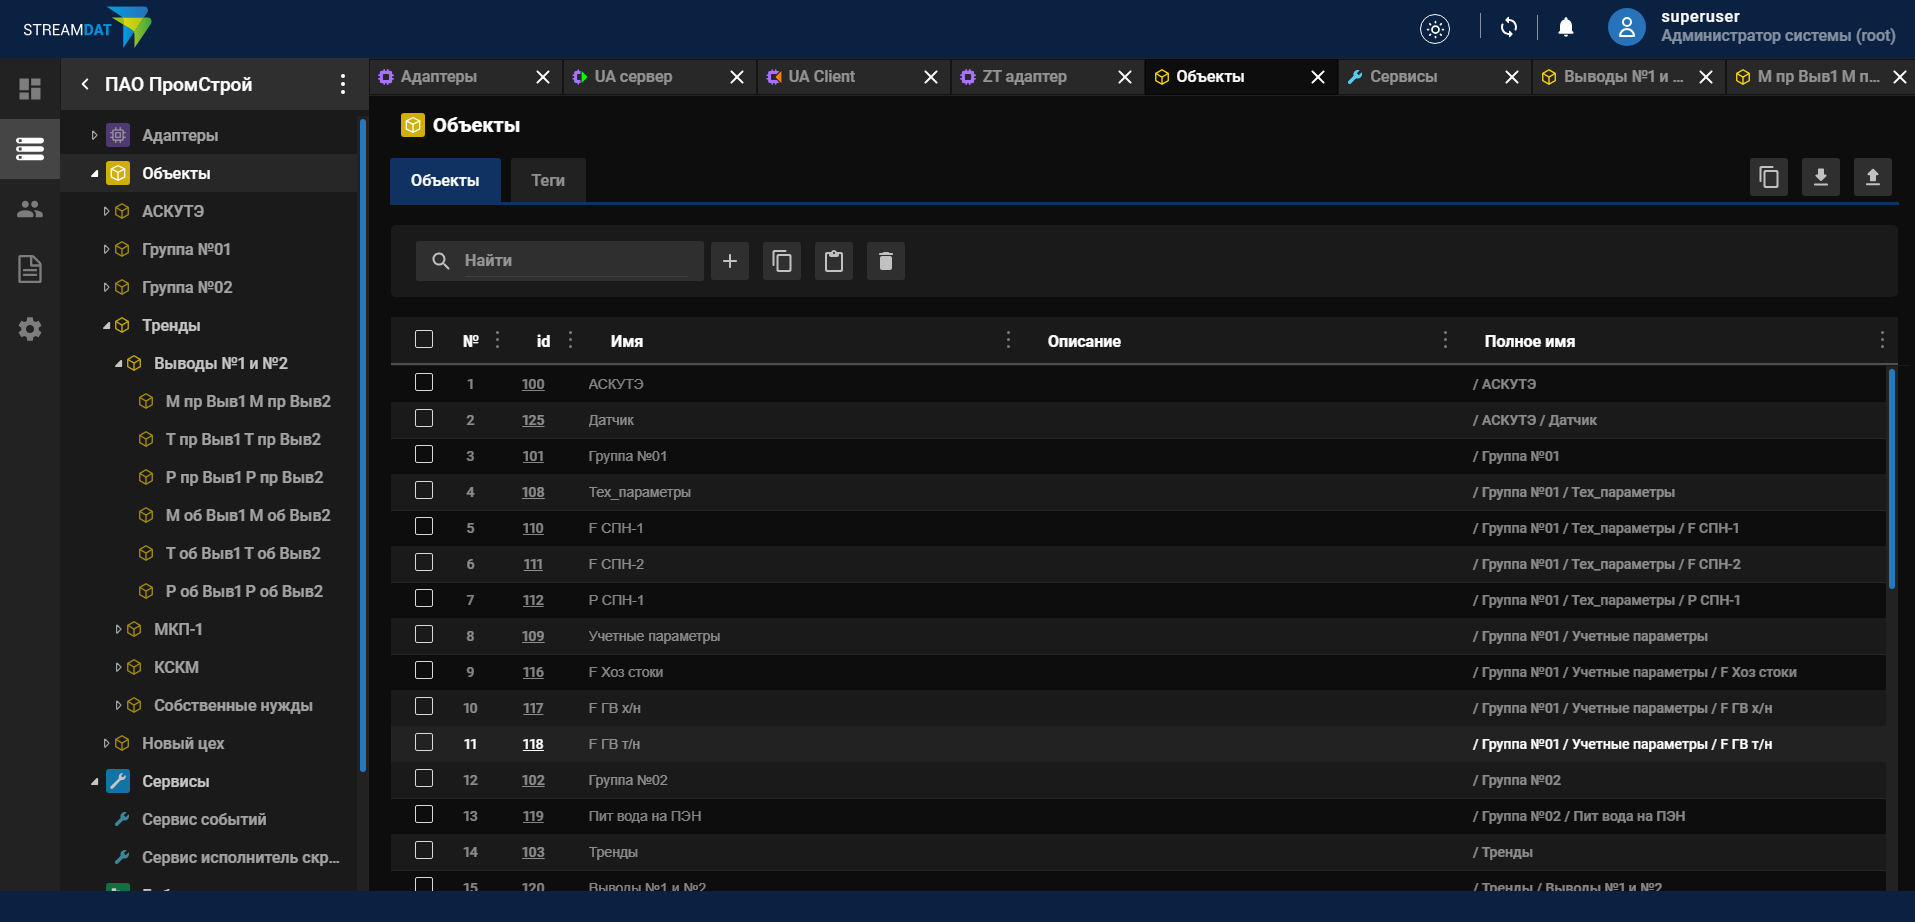Click the export (download) icon above the table
Viewport: 1915px width, 922px height.
(x=1820, y=177)
